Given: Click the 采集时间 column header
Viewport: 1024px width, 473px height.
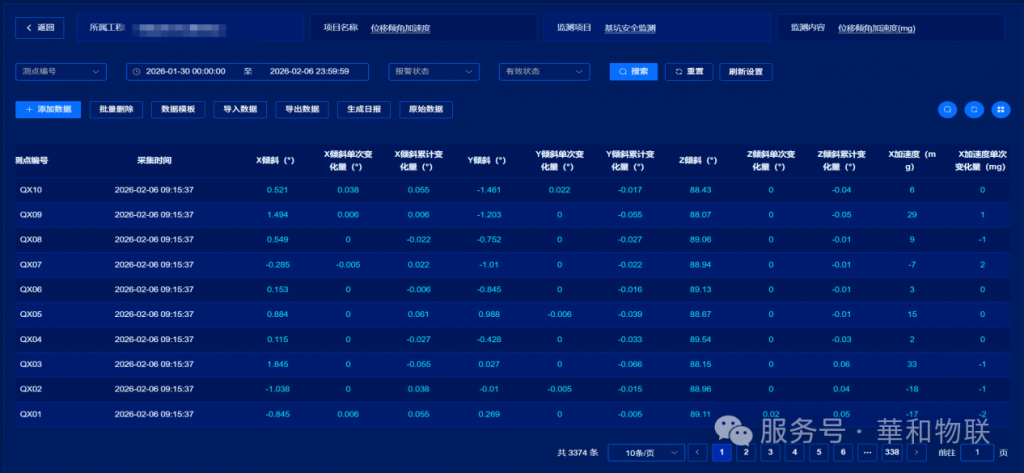Looking at the screenshot, I should pyautogui.click(x=154, y=161).
